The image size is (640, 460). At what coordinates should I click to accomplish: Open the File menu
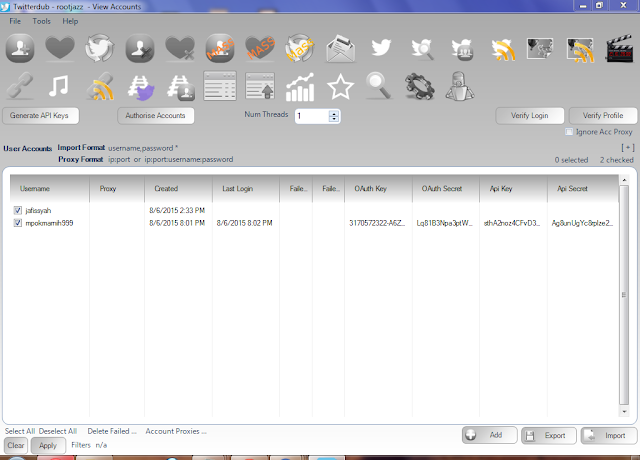point(15,21)
